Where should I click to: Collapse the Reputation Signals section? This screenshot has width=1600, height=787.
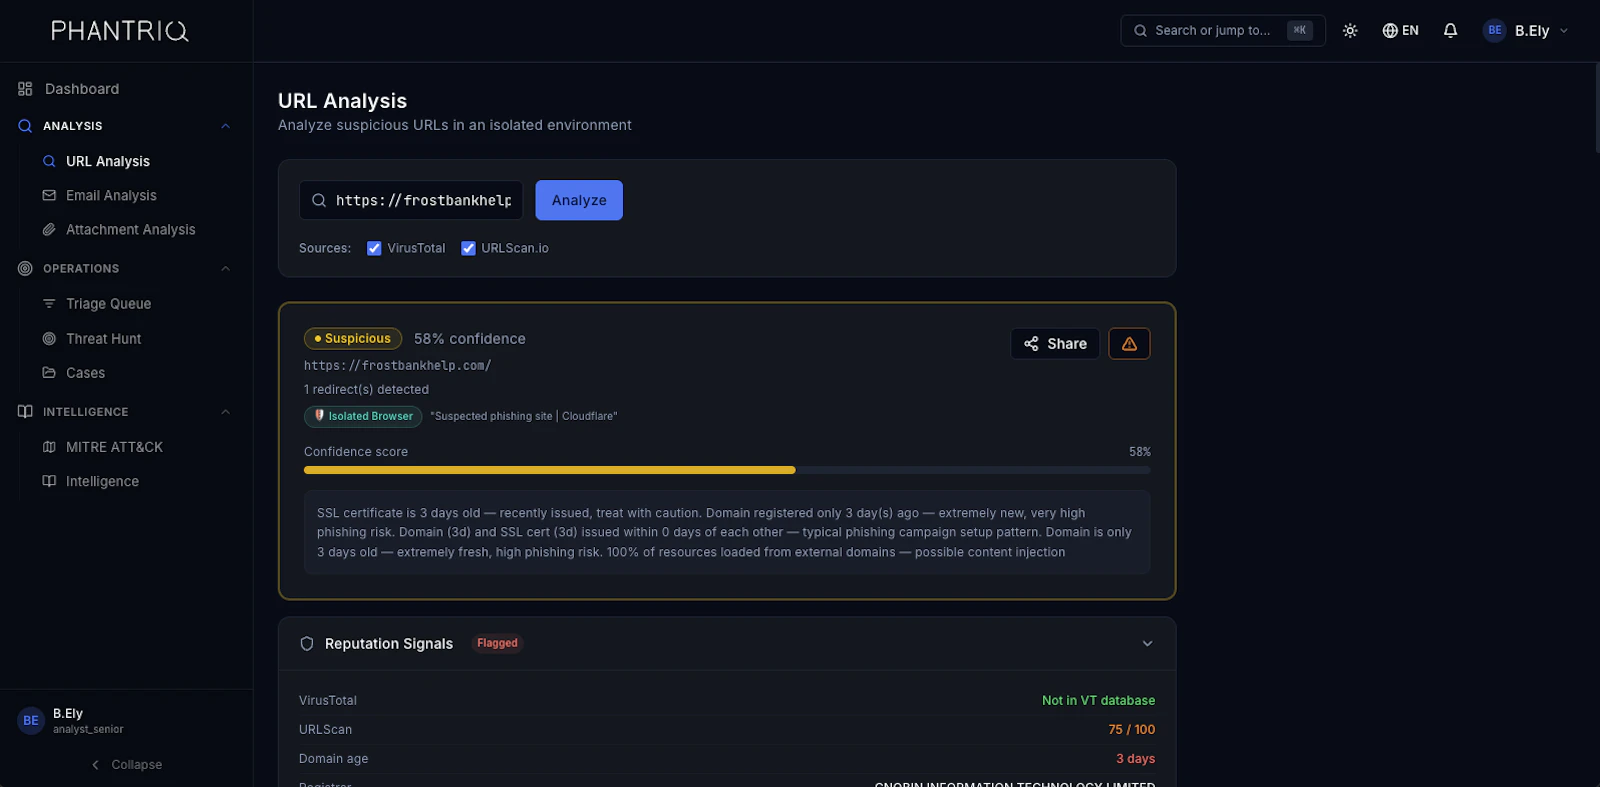[1147, 644]
